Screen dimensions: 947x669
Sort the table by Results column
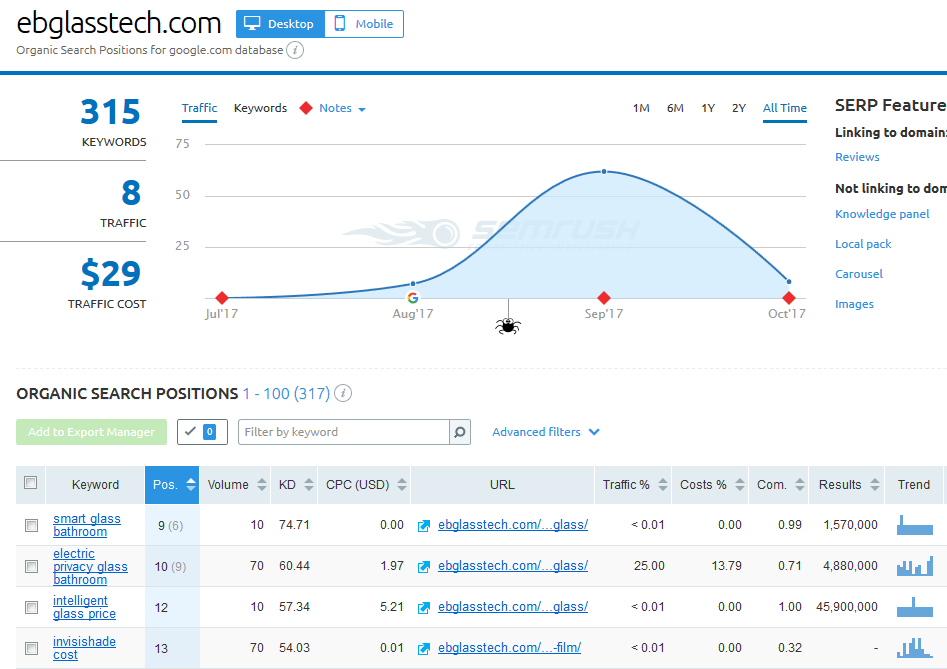click(x=847, y=485)
